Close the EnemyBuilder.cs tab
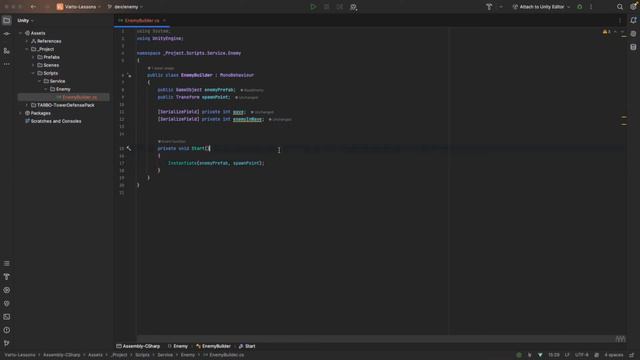Image resolution: width=640 pixels, height=360 pixels. point(164,20)
